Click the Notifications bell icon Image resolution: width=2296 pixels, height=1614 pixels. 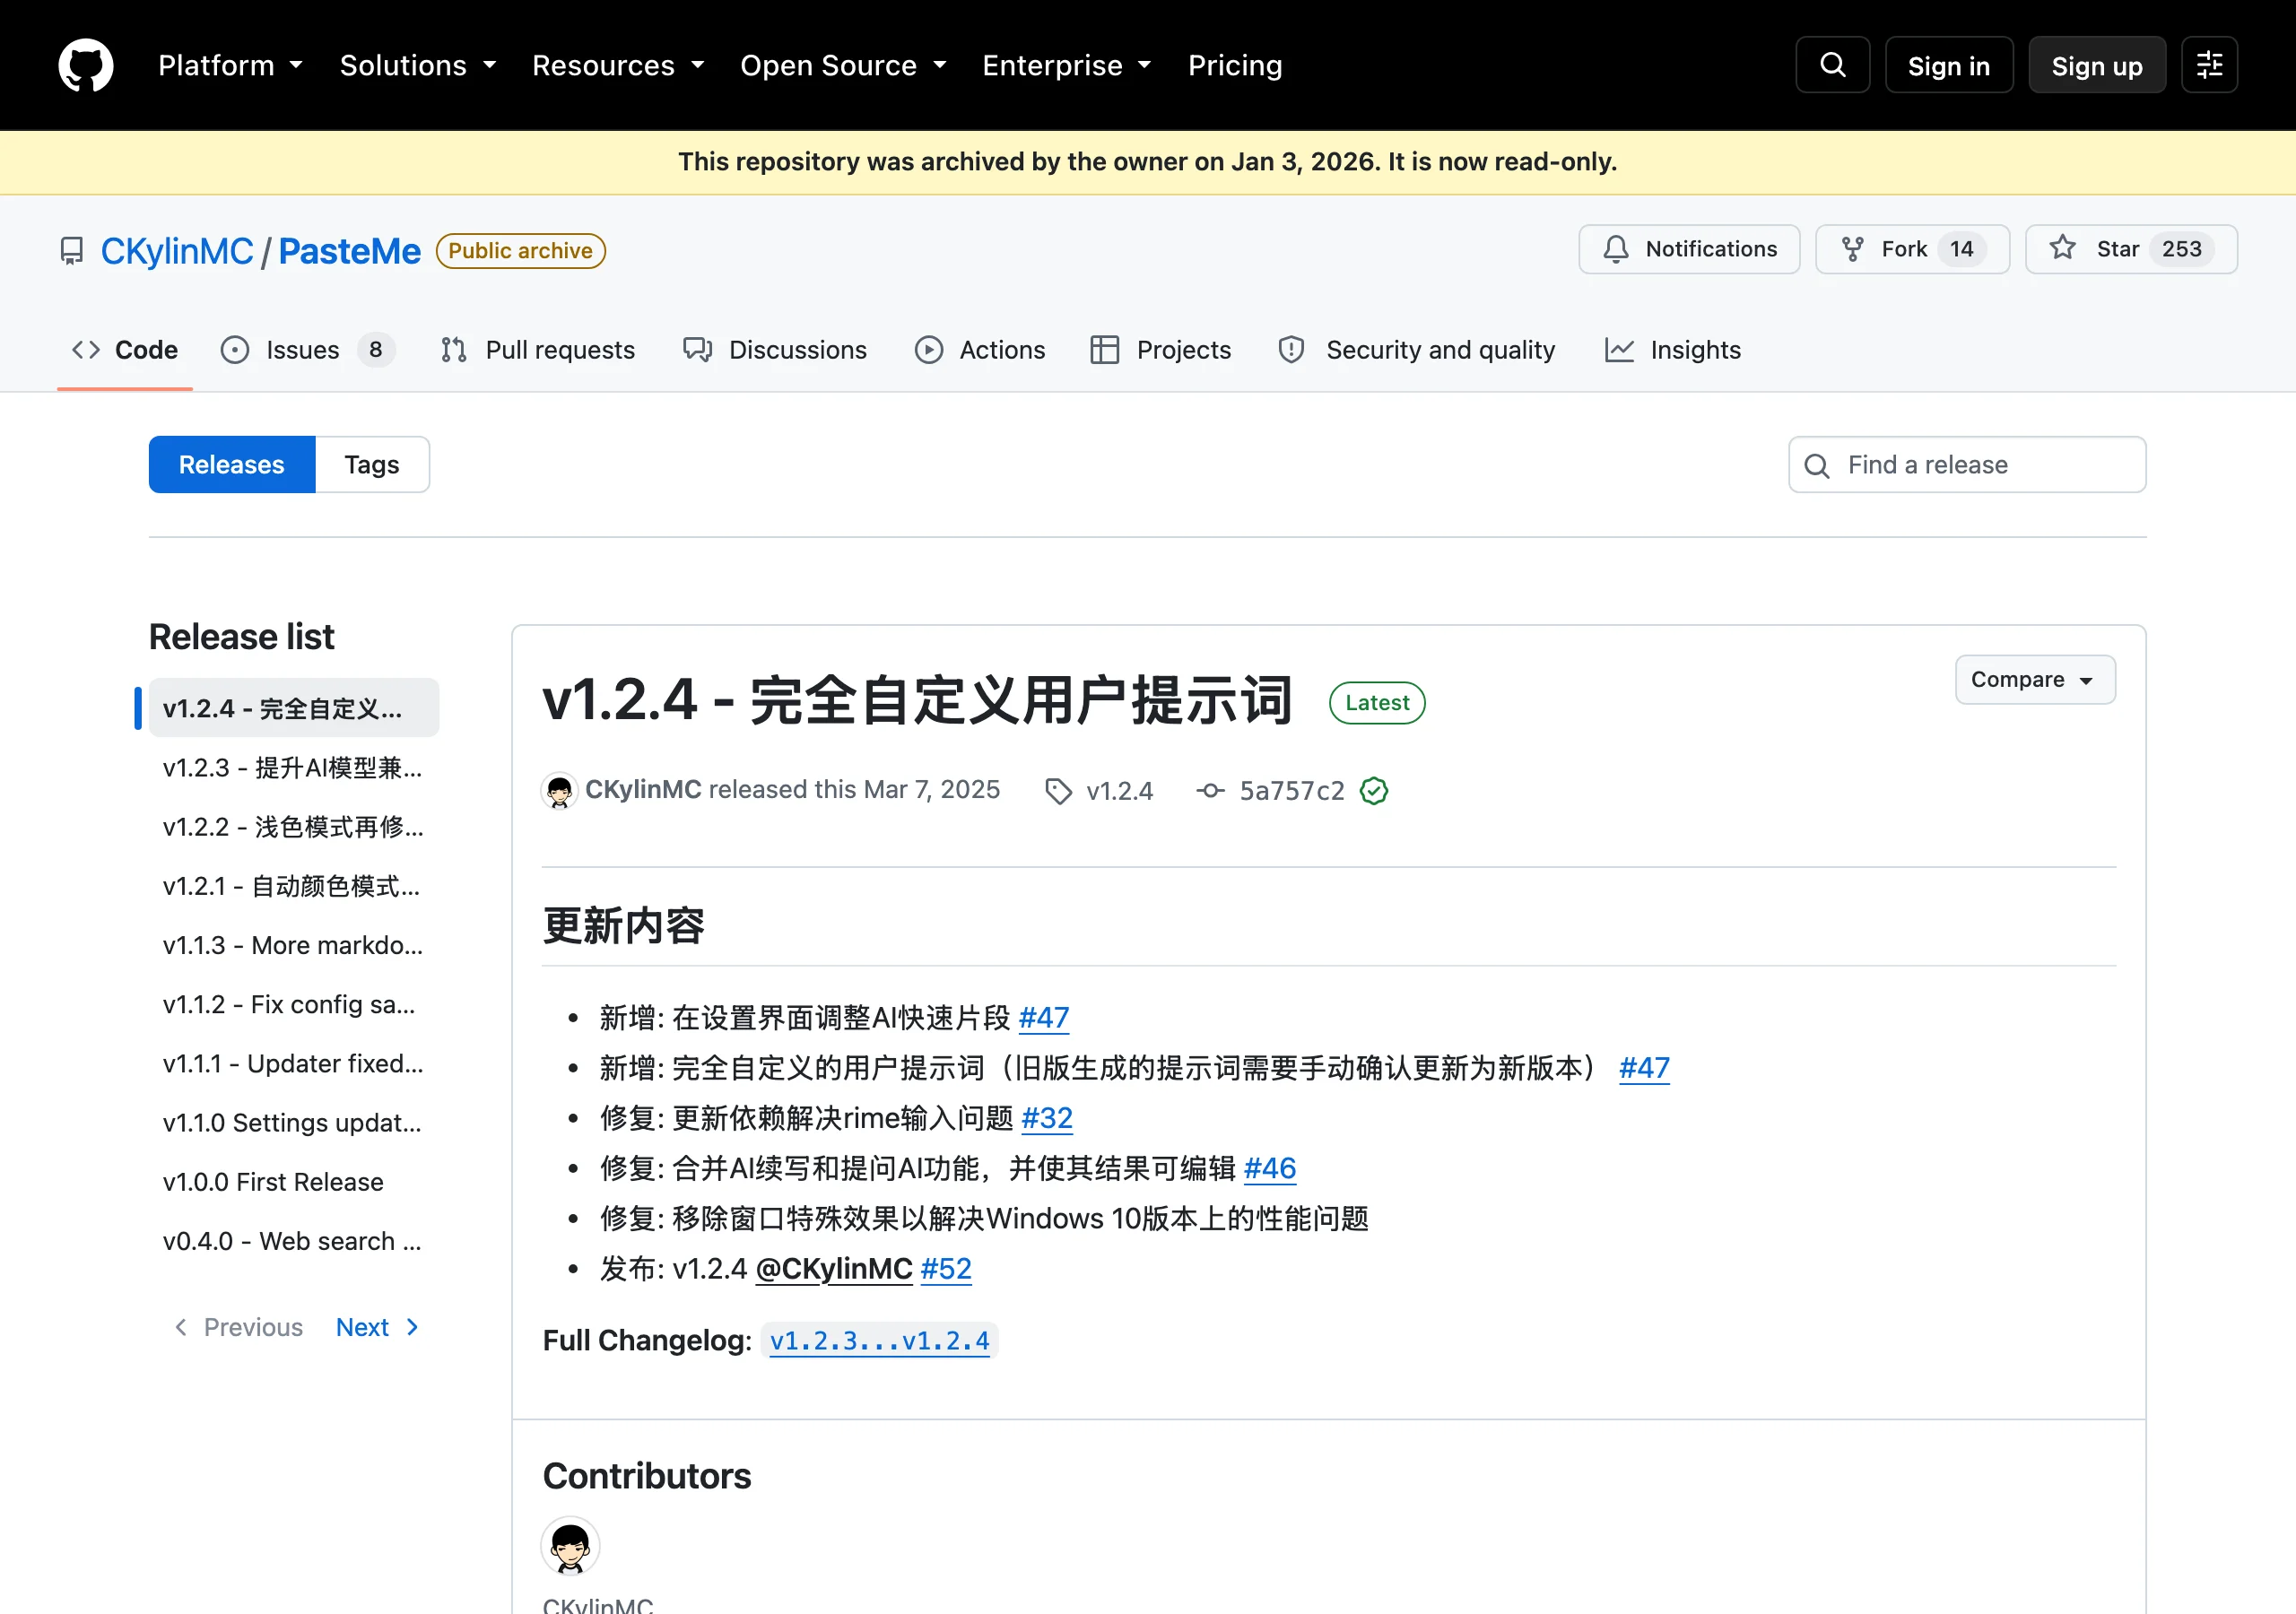point(1616,249)
